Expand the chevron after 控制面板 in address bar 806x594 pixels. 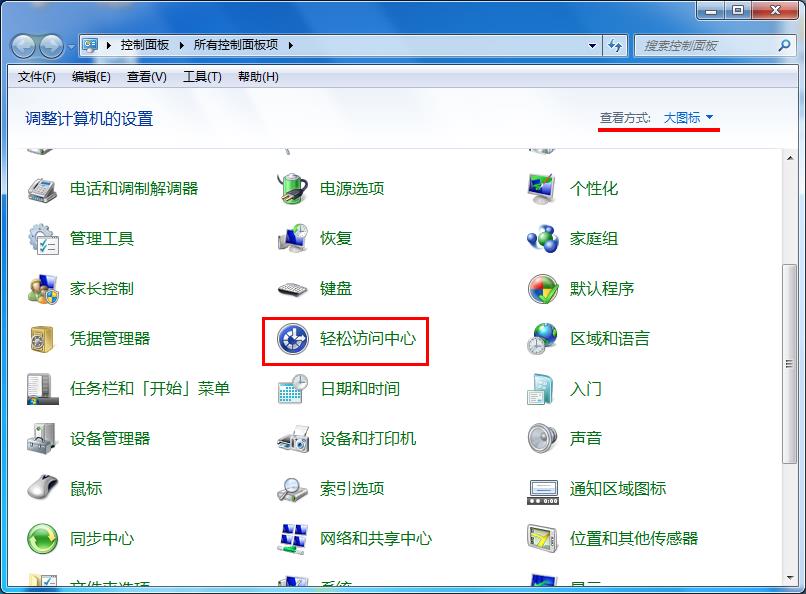(181, 45)
